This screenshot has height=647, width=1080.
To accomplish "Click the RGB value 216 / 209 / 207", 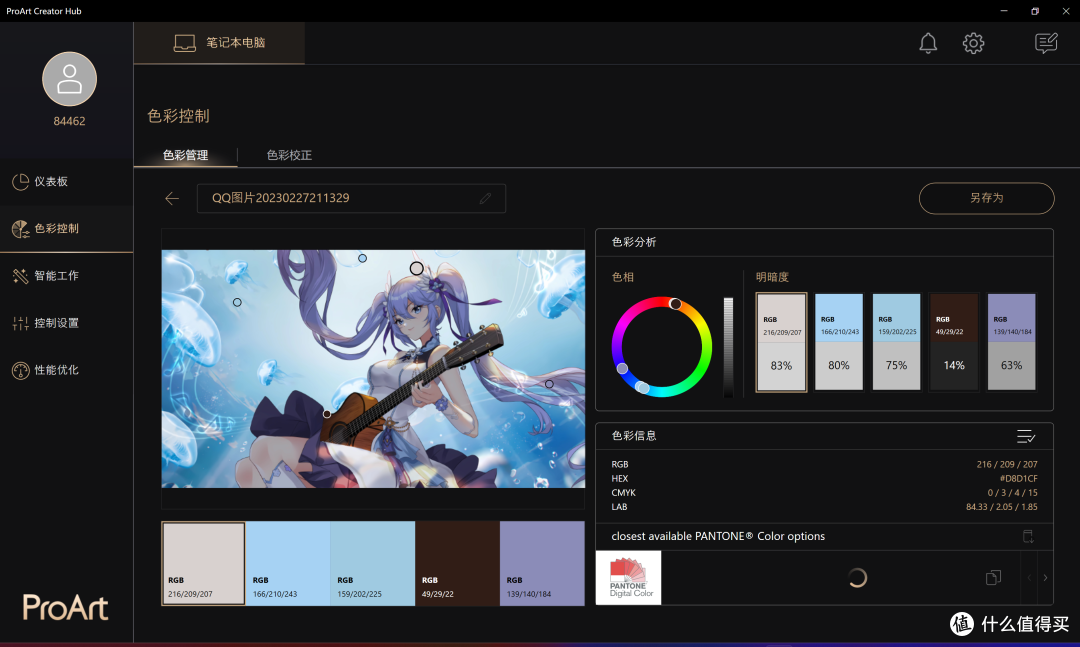I will coord(1007,464).
